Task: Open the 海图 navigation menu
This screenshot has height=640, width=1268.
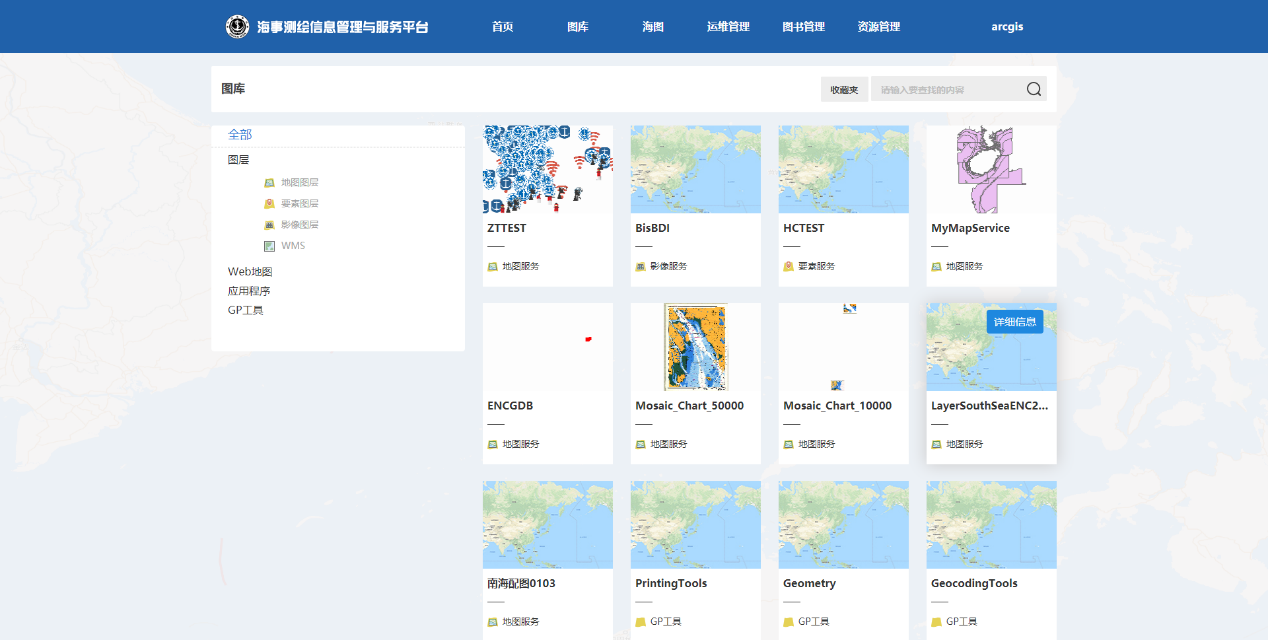Action: click(x=653, y=27)
